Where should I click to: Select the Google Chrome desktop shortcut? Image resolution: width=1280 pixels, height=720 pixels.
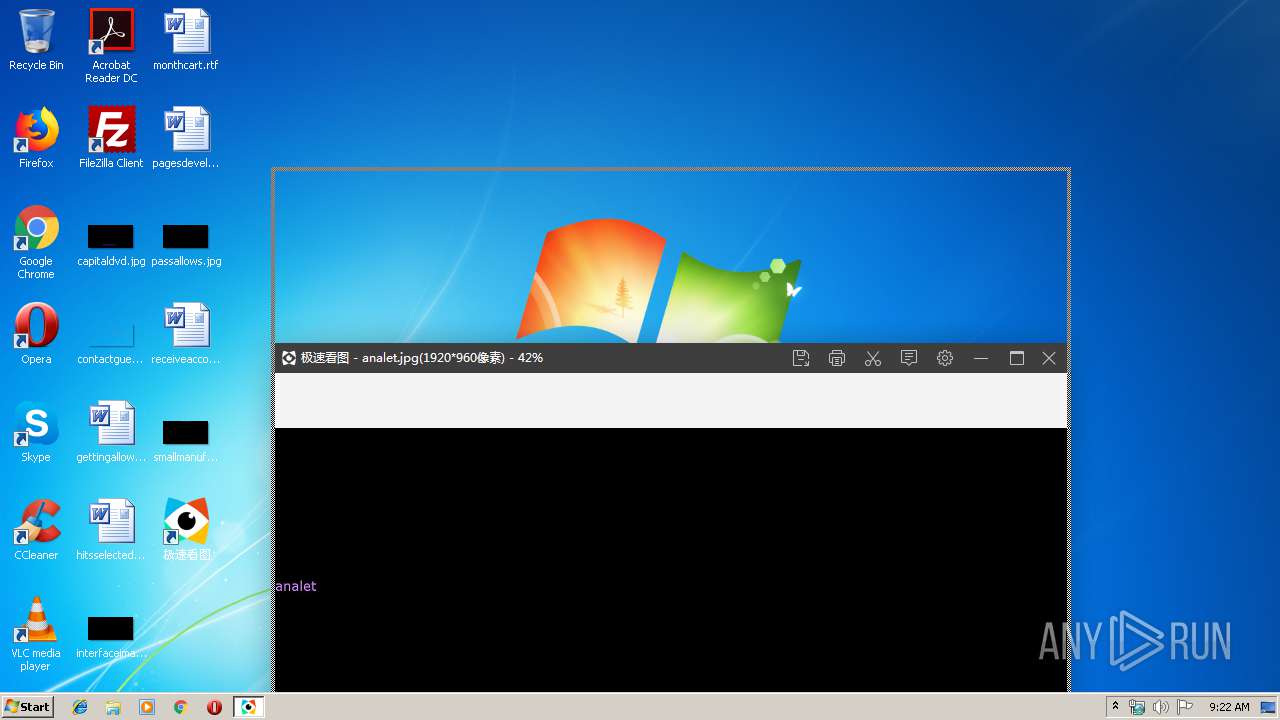click(36, 242)
